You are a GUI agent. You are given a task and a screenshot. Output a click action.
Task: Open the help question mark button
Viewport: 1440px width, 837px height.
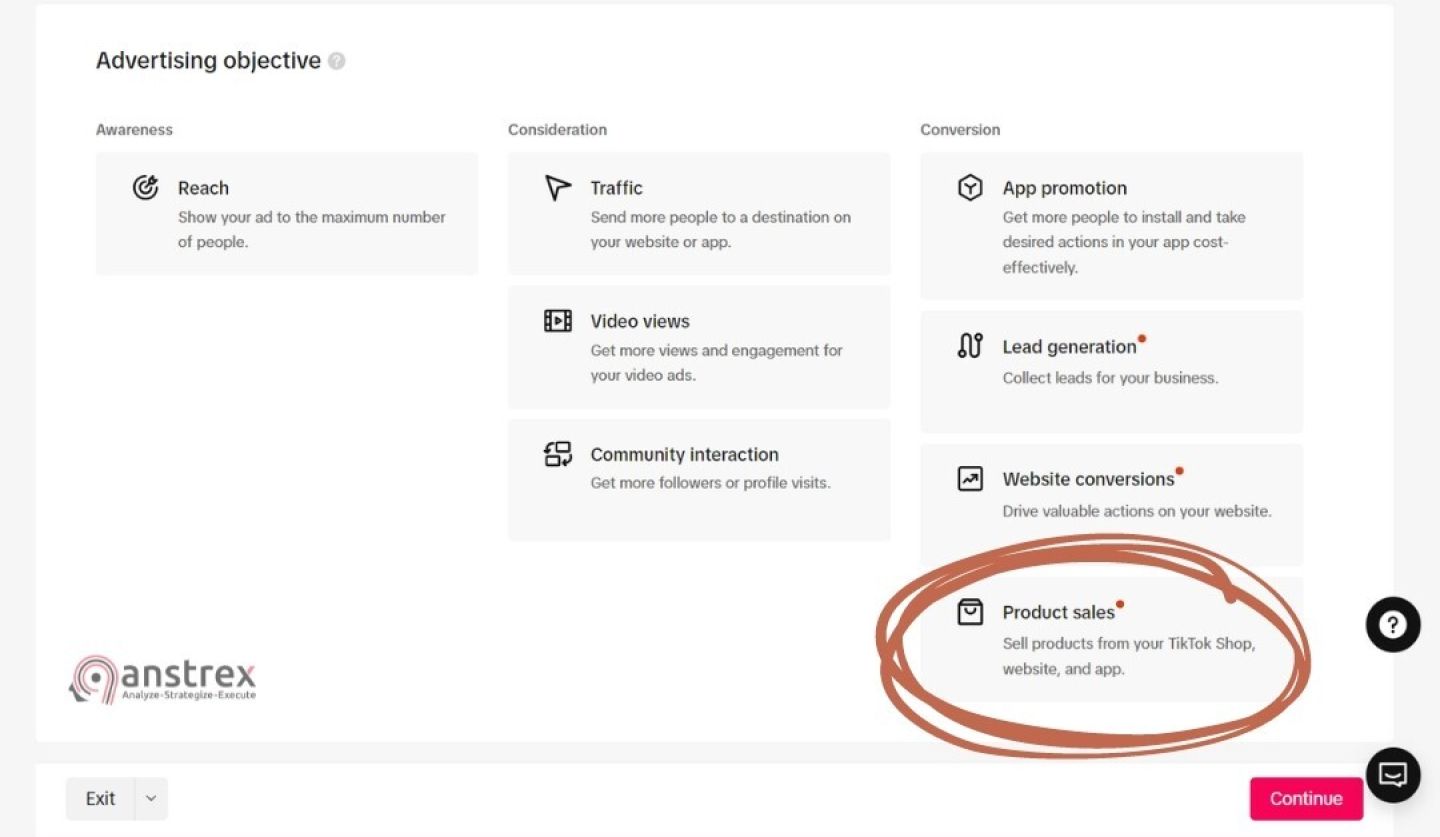tap(1393, 625)
